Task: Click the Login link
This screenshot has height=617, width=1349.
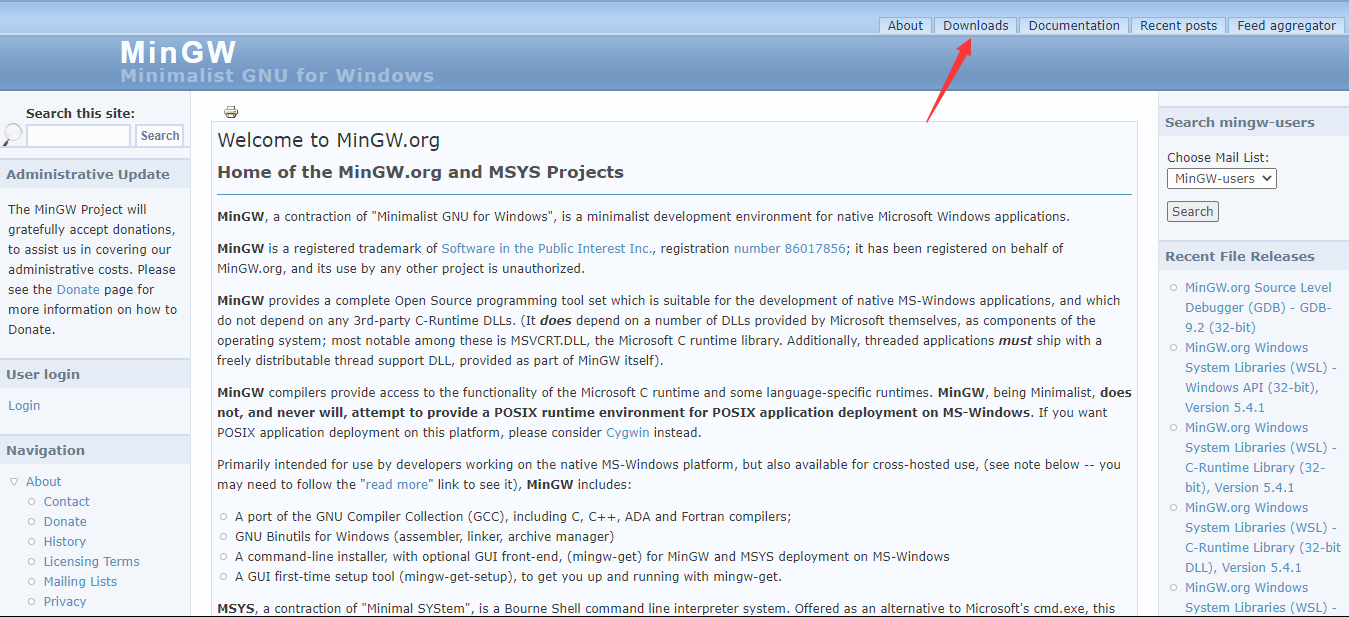Action: point(24,405)
